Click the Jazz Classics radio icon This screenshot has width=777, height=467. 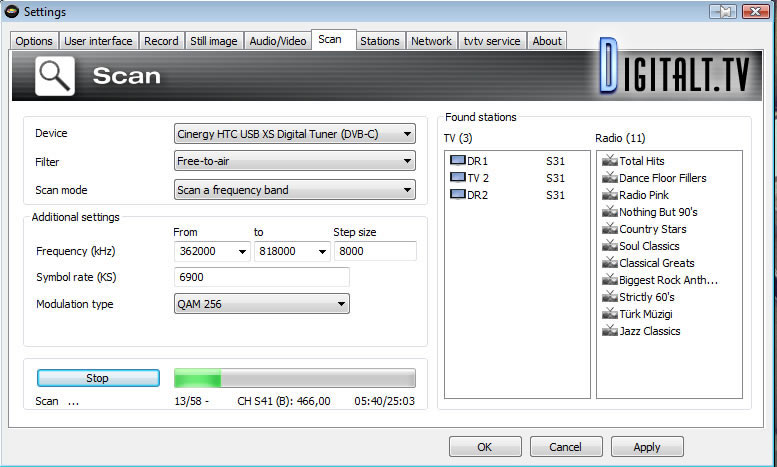[610, 331]
